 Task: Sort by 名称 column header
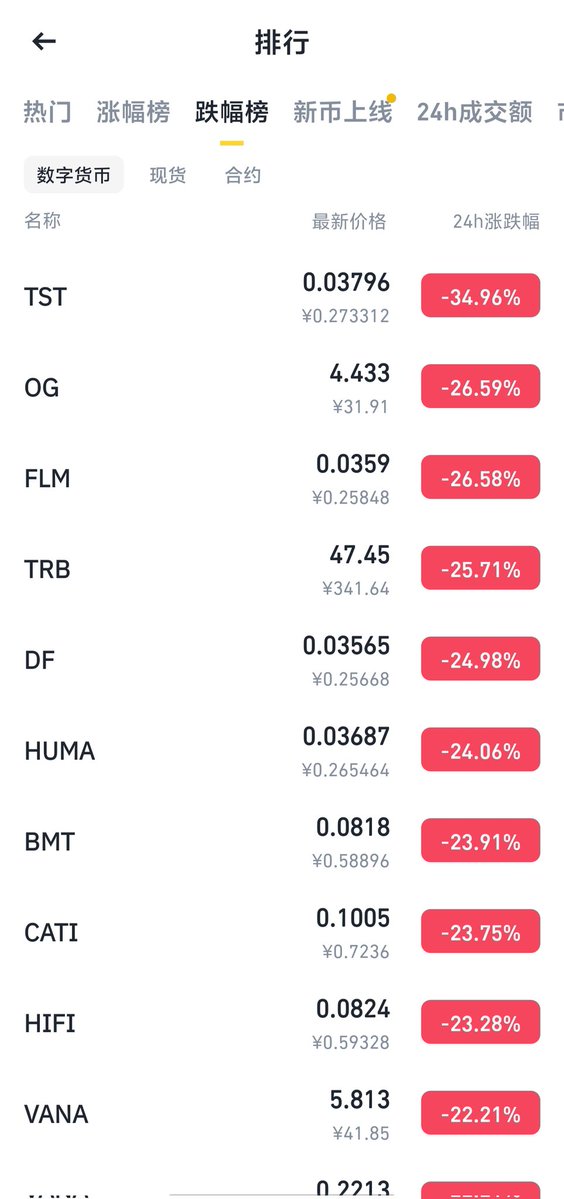point(42,221)
